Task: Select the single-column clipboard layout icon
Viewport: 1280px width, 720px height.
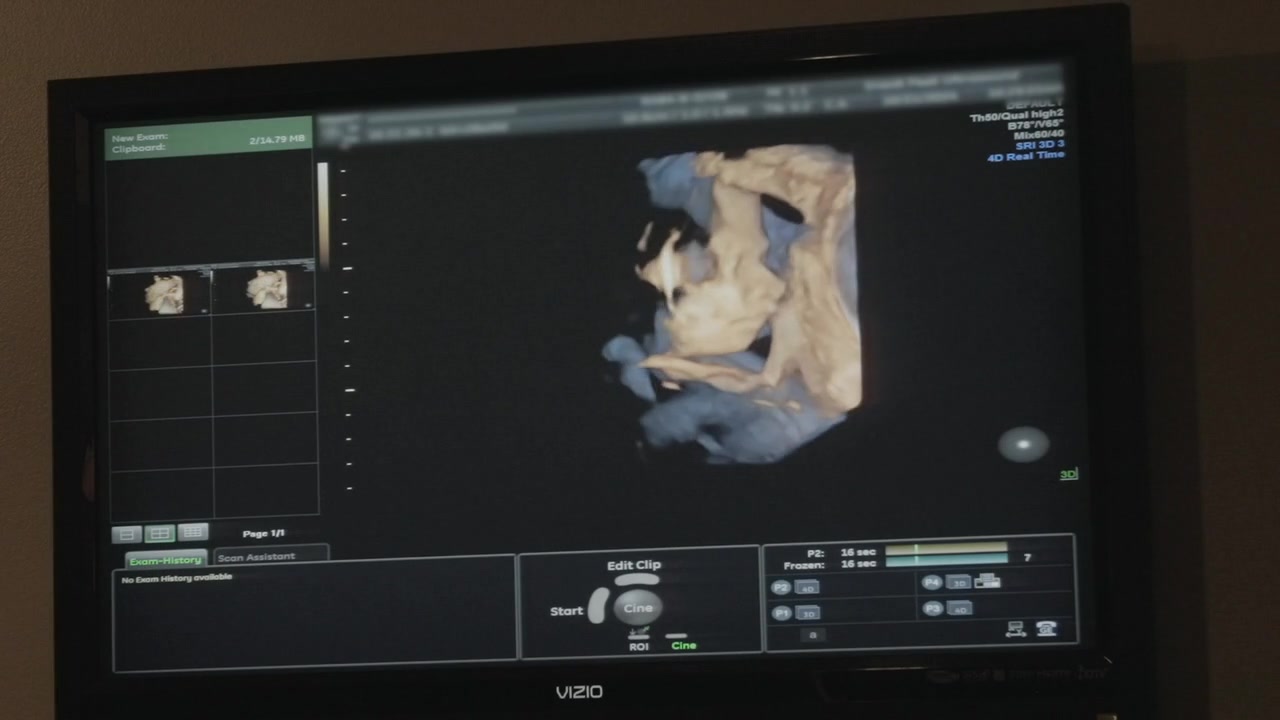Action: click(126, 534)
